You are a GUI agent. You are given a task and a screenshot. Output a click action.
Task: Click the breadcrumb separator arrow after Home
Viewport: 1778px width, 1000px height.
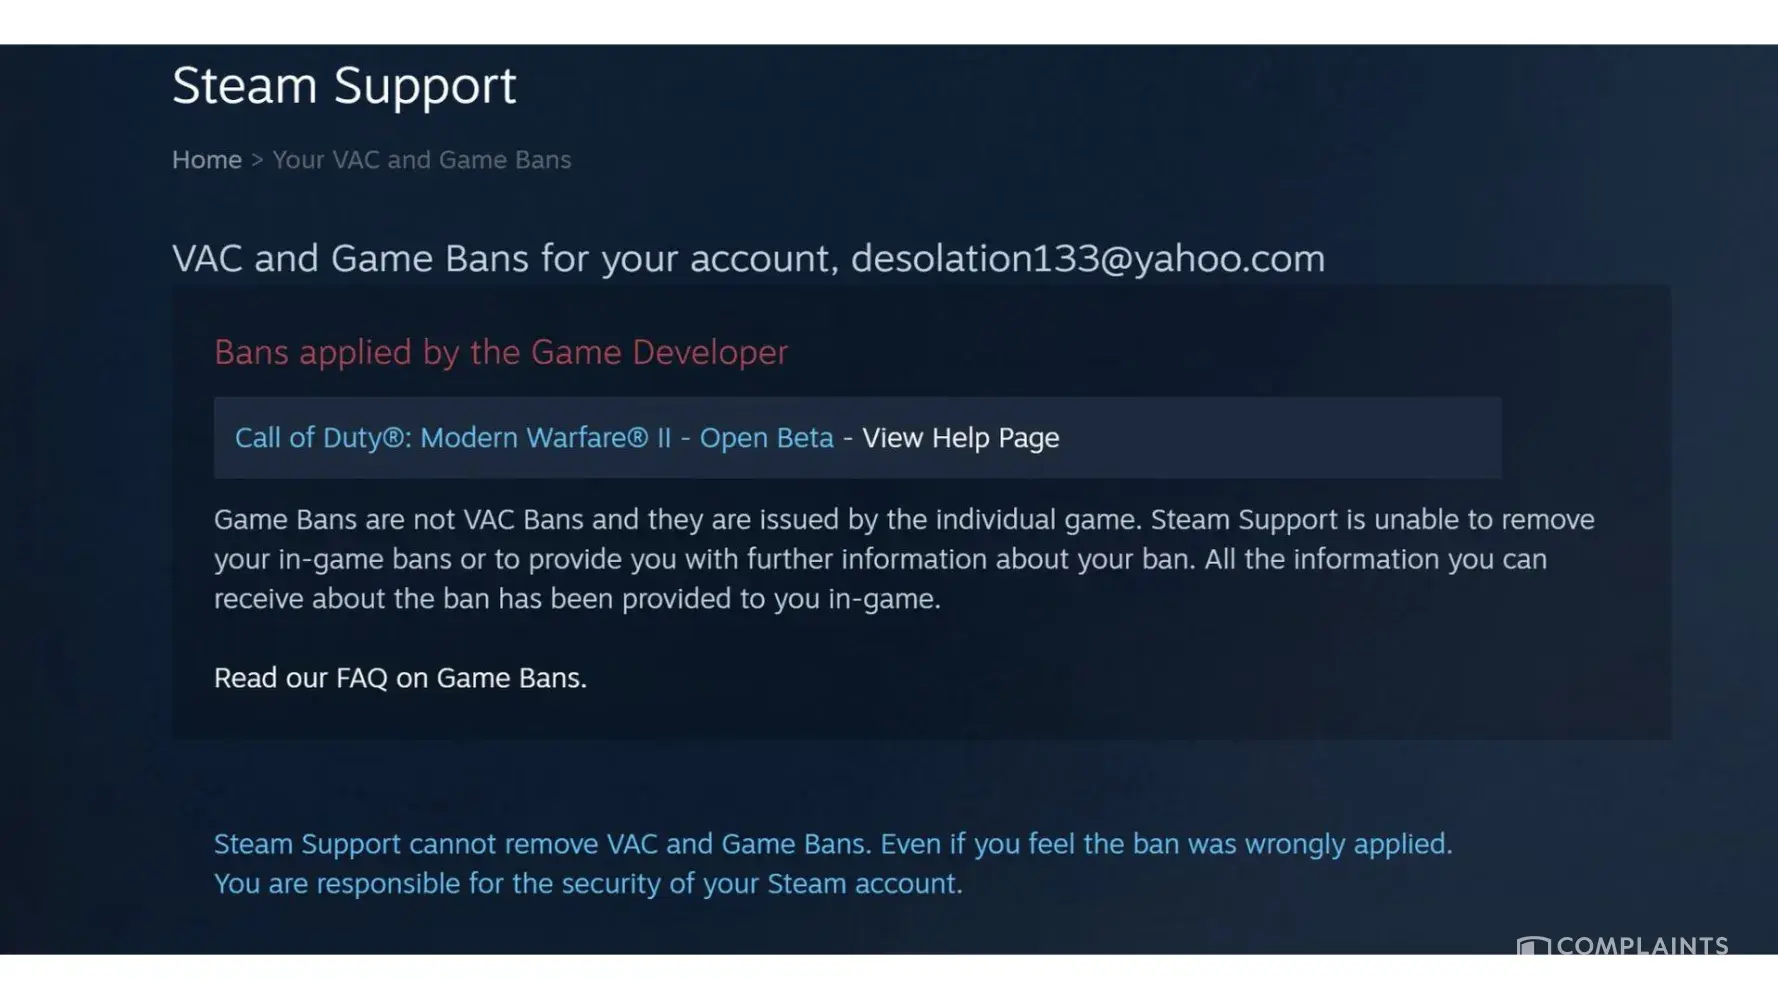click(x=257, y=160)
